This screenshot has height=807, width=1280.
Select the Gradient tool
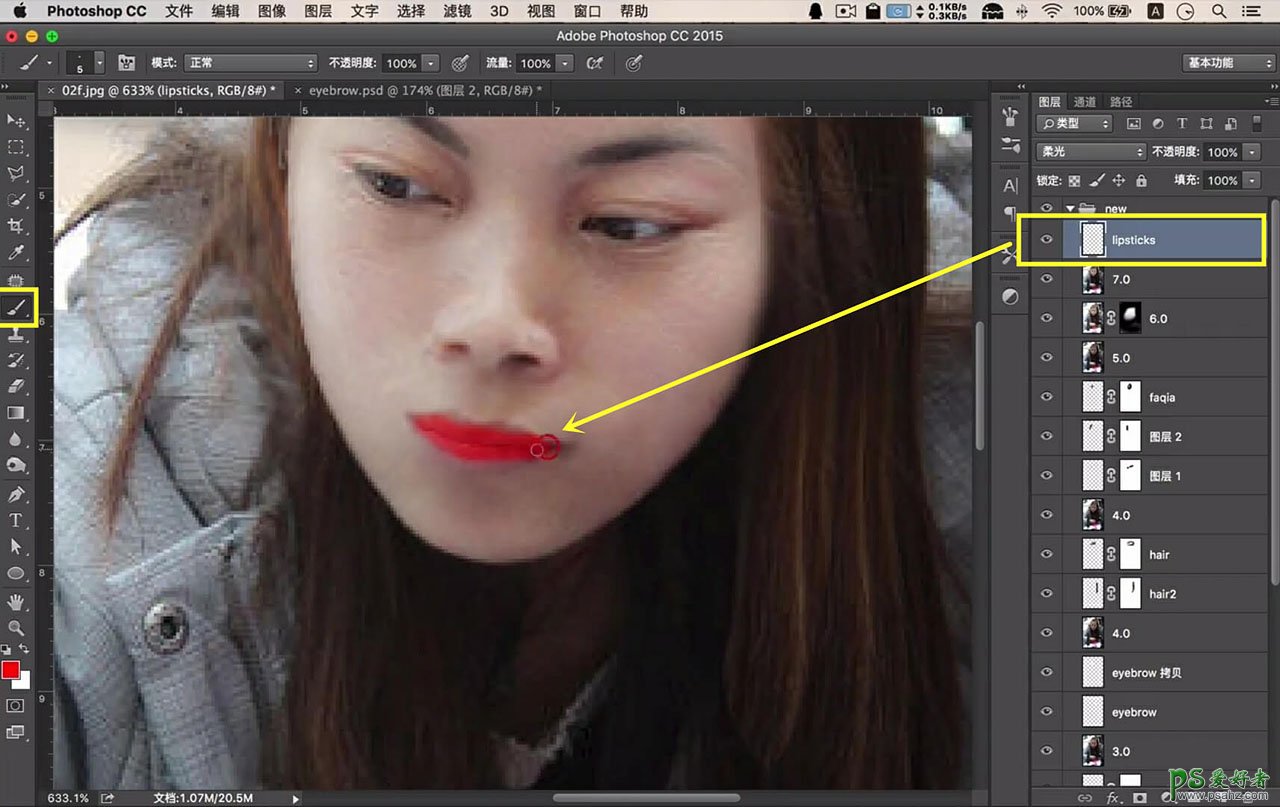click(16, 412)
